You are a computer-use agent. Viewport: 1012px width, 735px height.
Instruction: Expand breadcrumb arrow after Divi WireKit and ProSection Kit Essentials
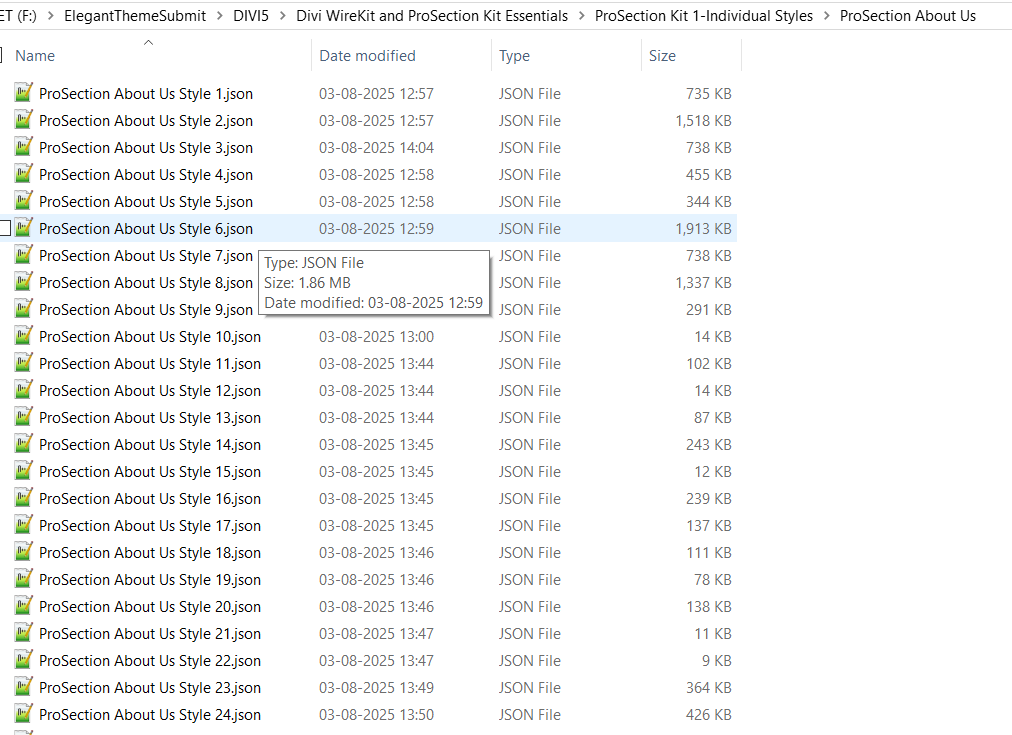[x=582, y=15]
